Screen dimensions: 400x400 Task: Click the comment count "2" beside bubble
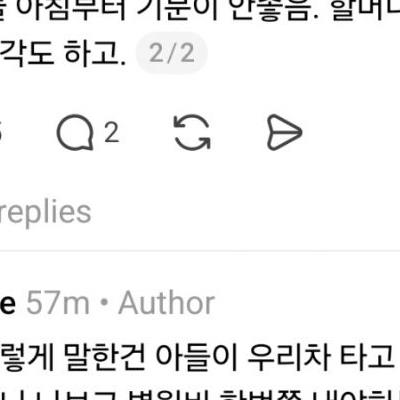tap(112, 132)
